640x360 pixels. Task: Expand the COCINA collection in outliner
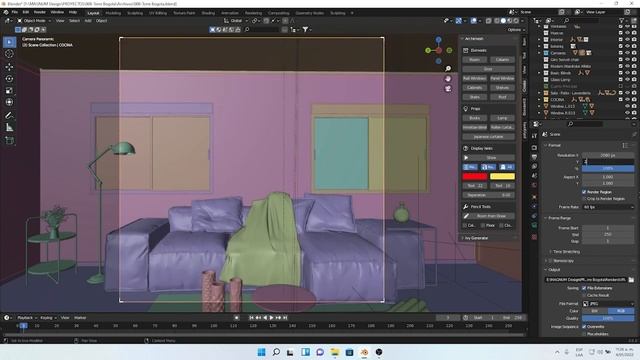(539, 100)
